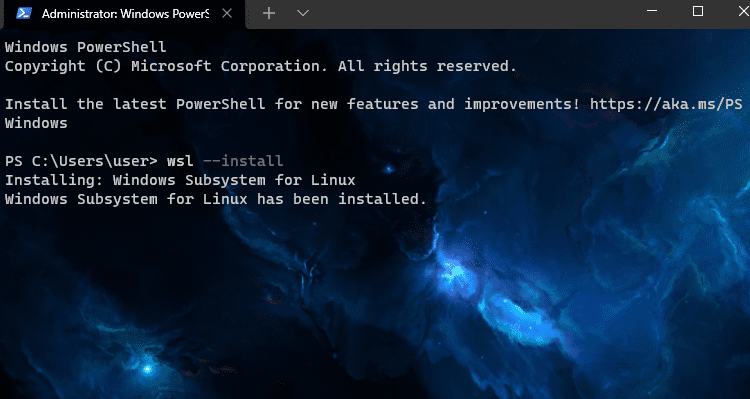Click the 'Windows PowerShell' header line

click(86, 47)
